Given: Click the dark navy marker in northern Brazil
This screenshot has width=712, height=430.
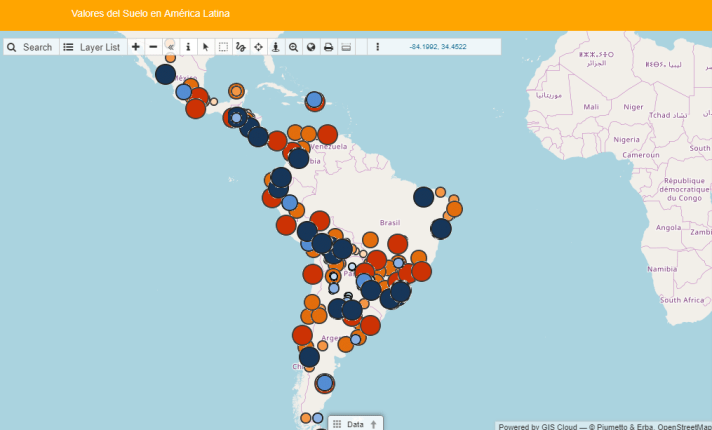Looking at the screenshot, I should [423, 197].
